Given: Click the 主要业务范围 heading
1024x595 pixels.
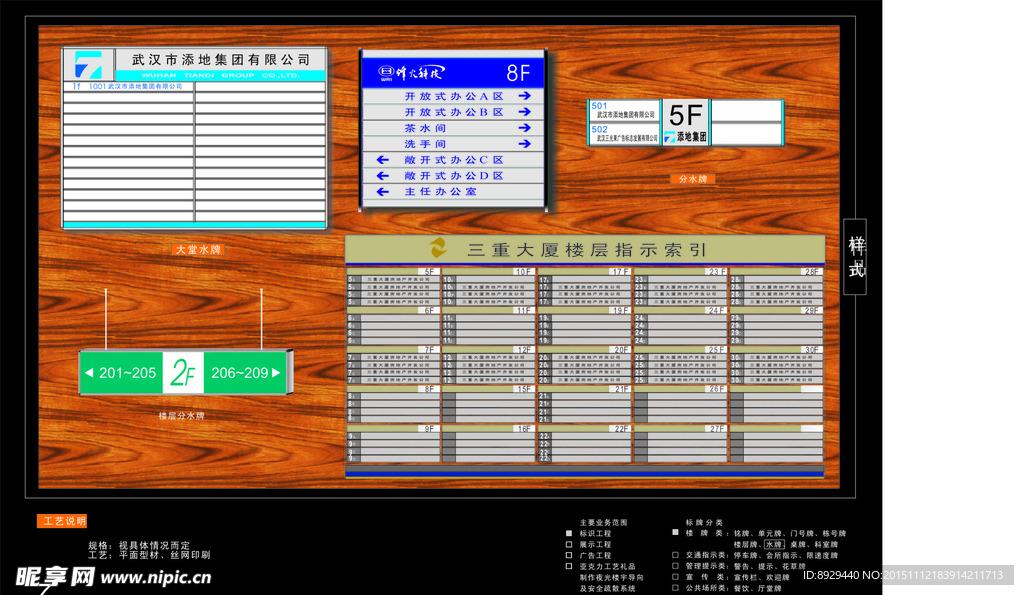Looking at the screenshot, I should [603, 523].
